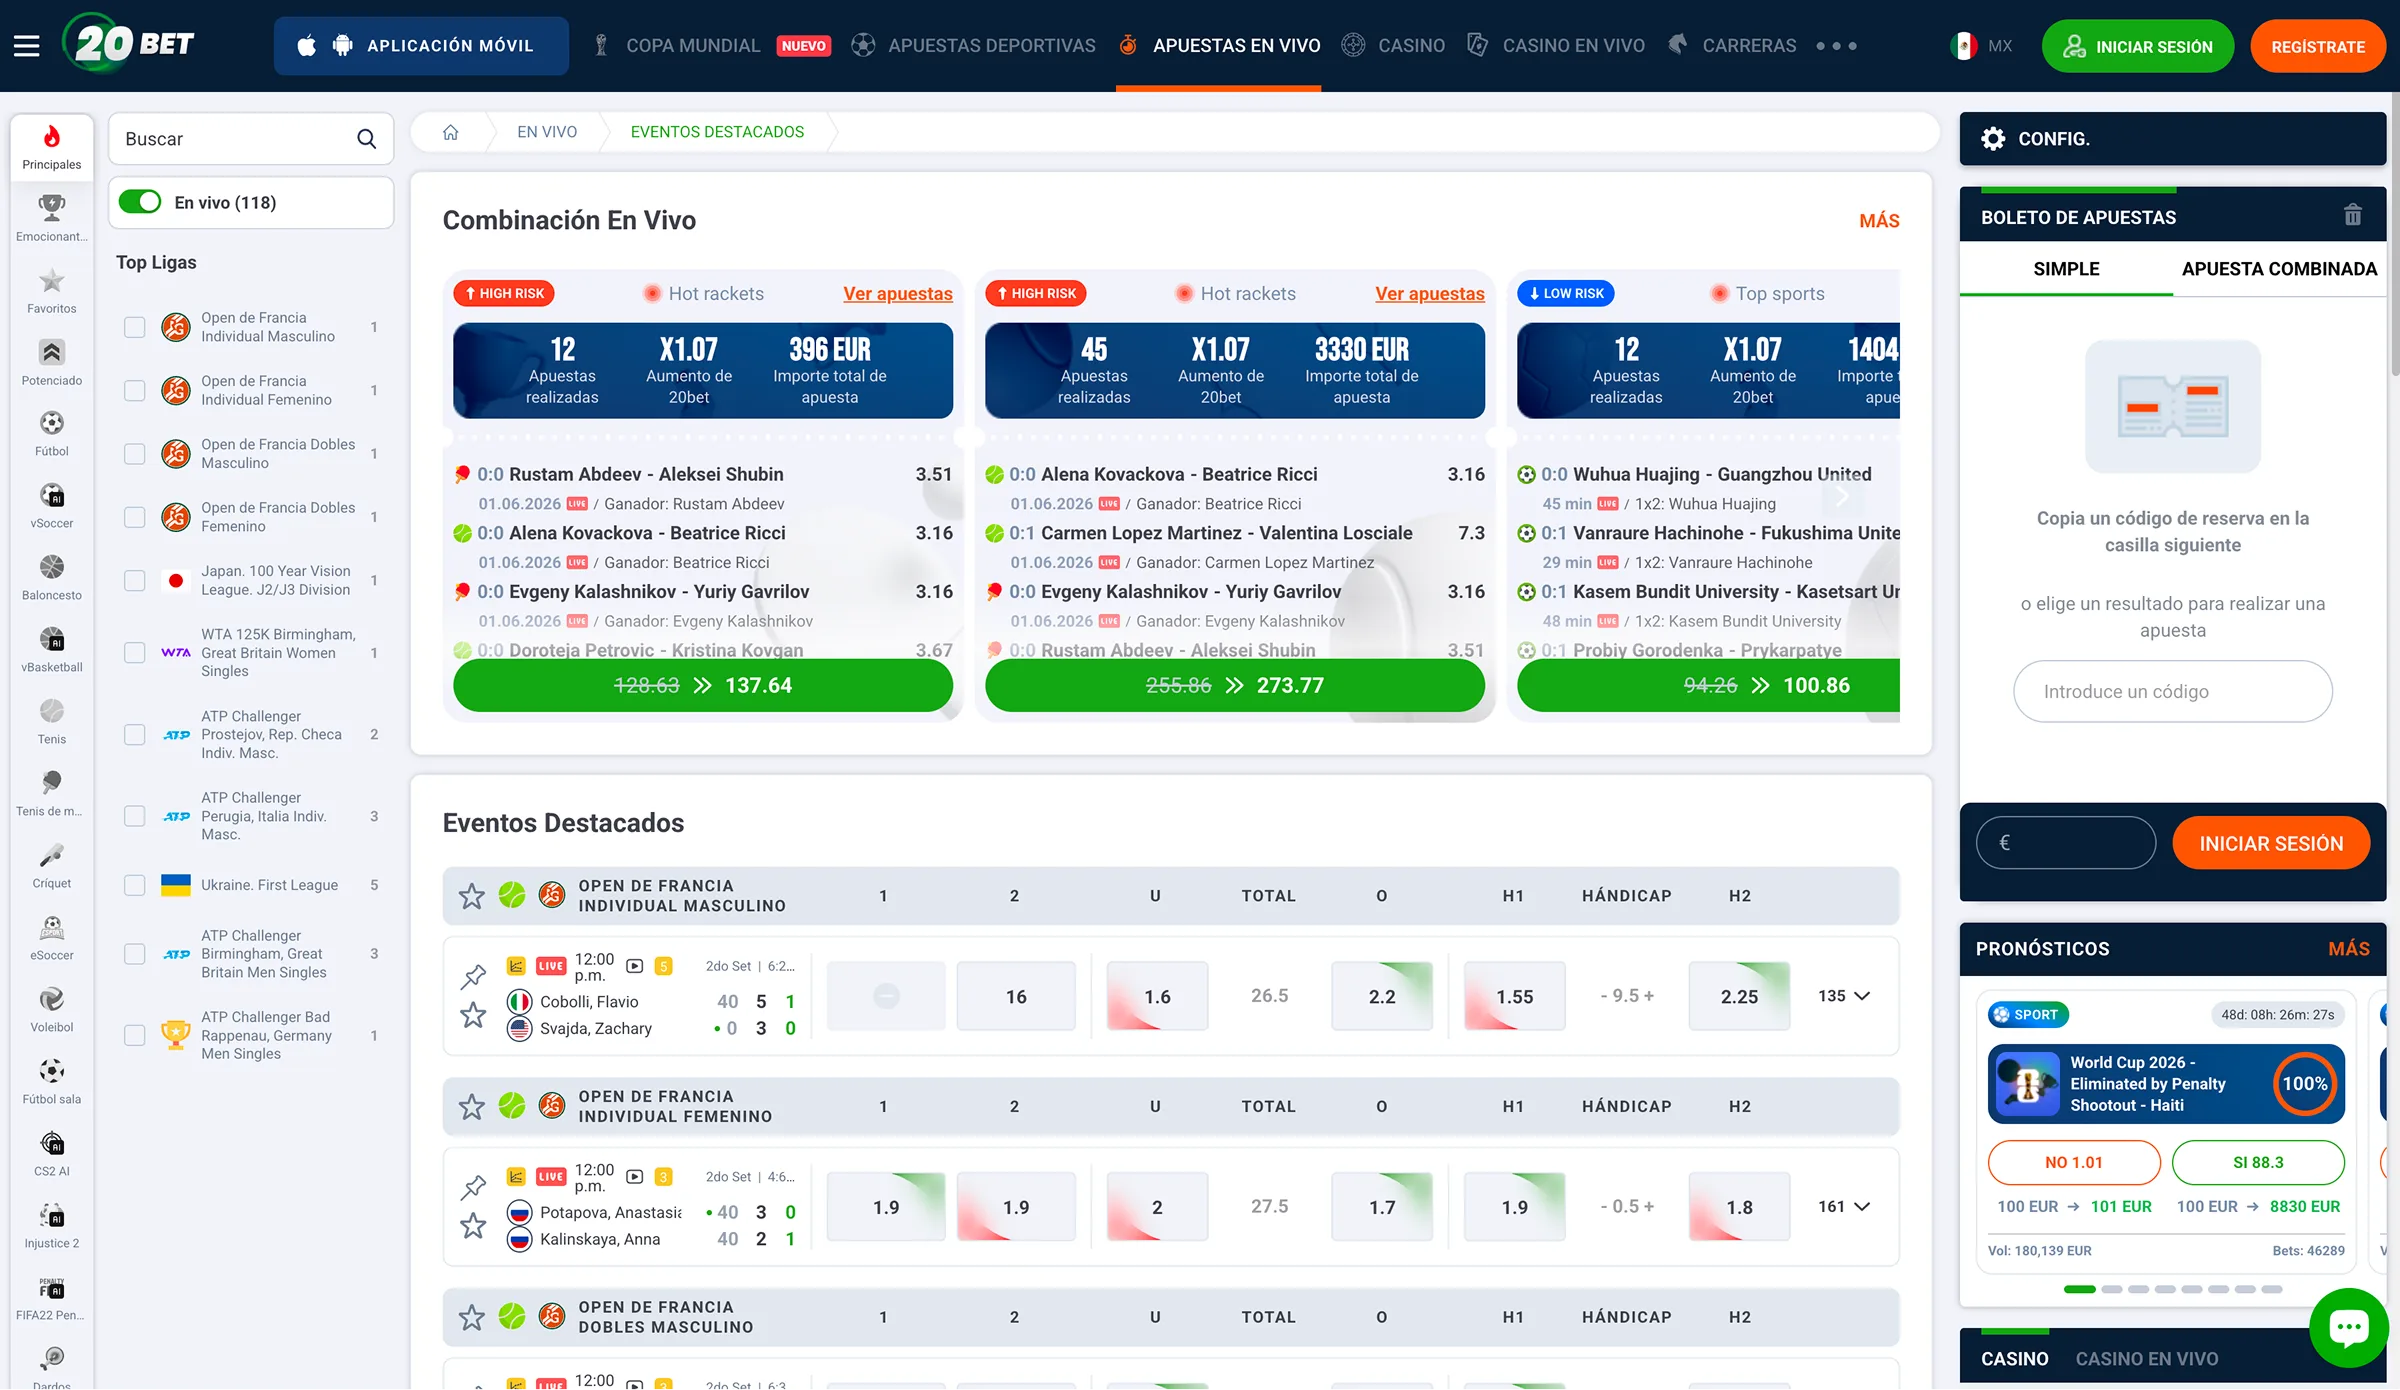2400x1390 pixels.
Task: Click the Buscar search field
Action: [250, 139]
